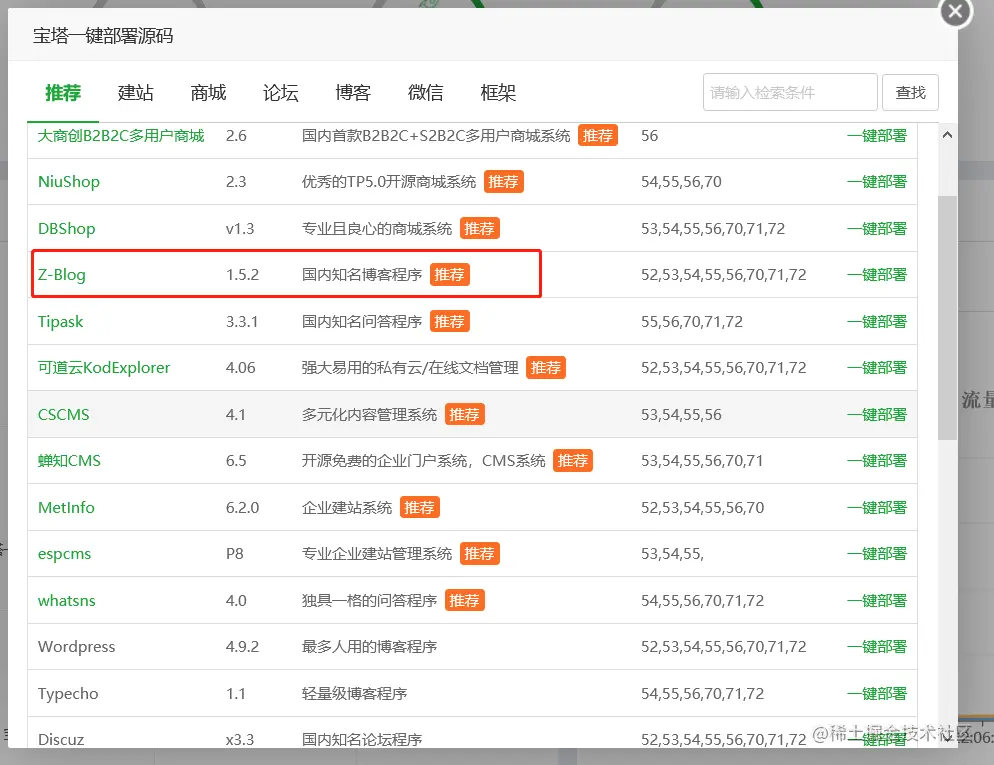Viewport: 994px width, 765px height.
Task: Switch to the 推荐 tab
Action: tap(63, 93)
